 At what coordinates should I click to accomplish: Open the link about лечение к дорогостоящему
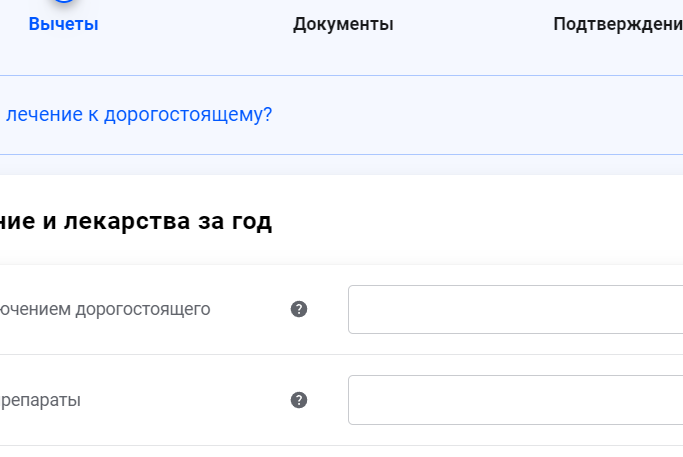138,115
